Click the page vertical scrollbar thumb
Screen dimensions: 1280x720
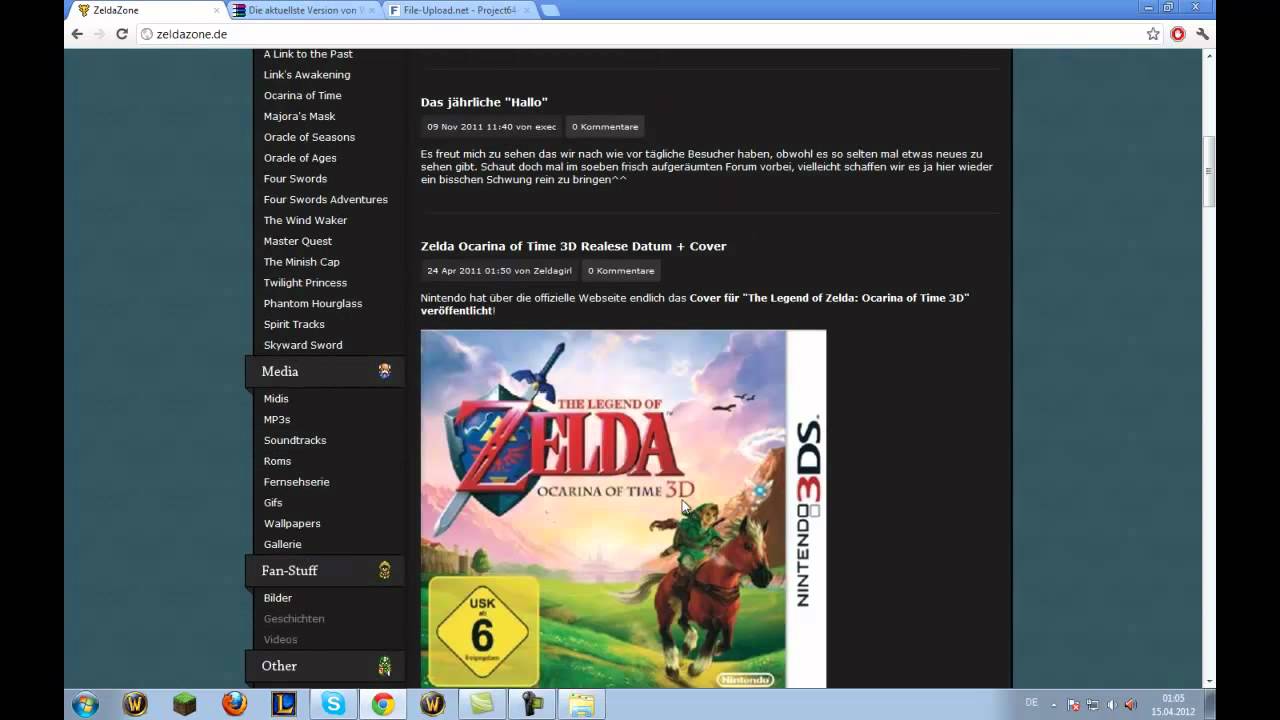coord(1208,170)
